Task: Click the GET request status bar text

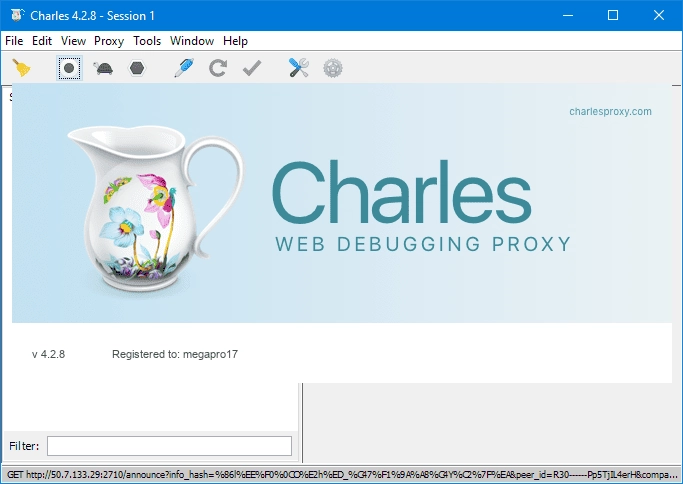Action: point(342,474)
